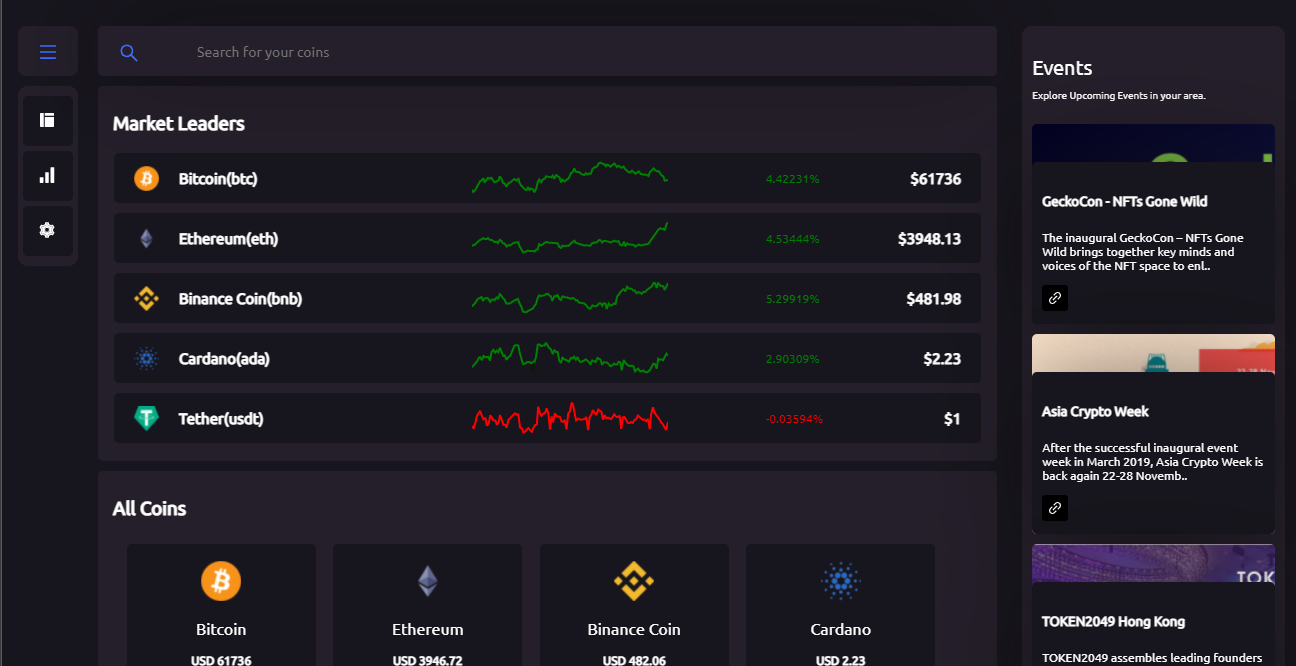Click the Ethereum logo in Market Leaders
The width and height of the screenshot is (1296, 666).
tap(147, 239)
